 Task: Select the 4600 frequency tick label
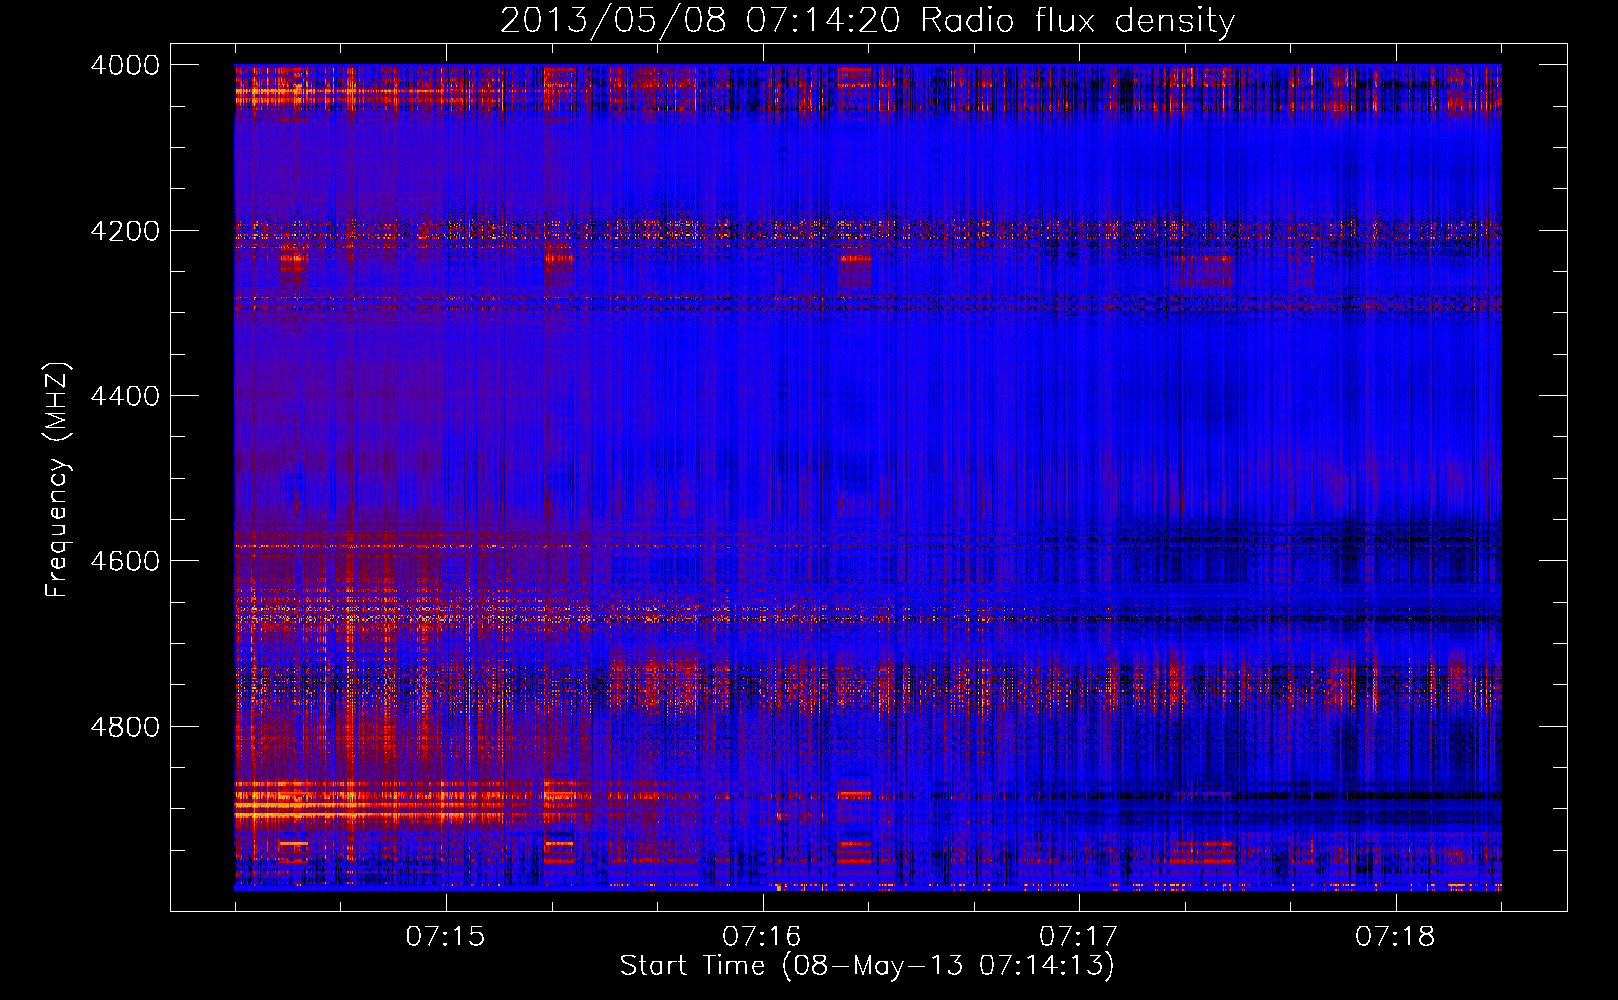(125, 561)
